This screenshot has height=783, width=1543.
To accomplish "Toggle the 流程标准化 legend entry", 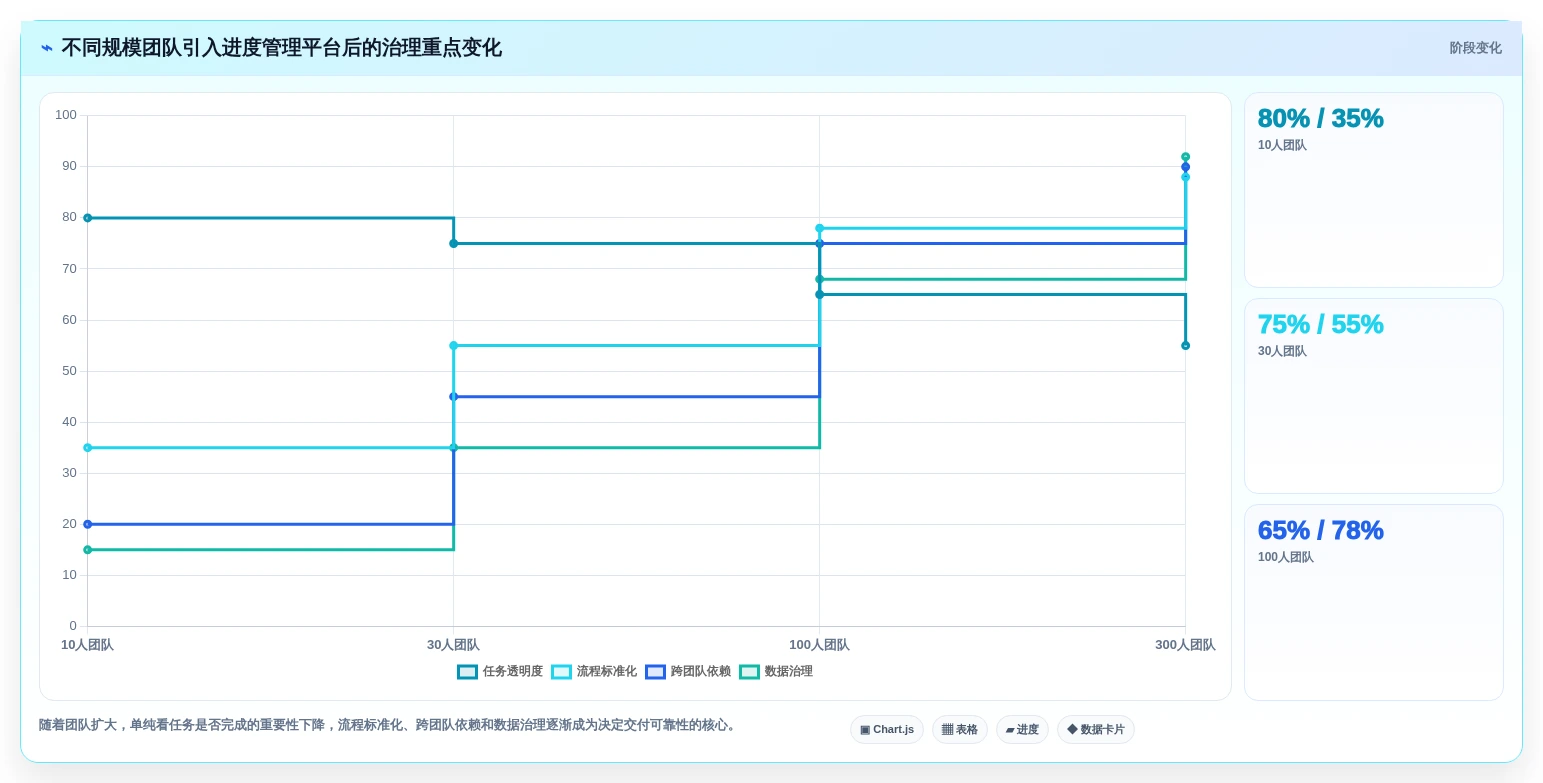I will click(594, 672).
